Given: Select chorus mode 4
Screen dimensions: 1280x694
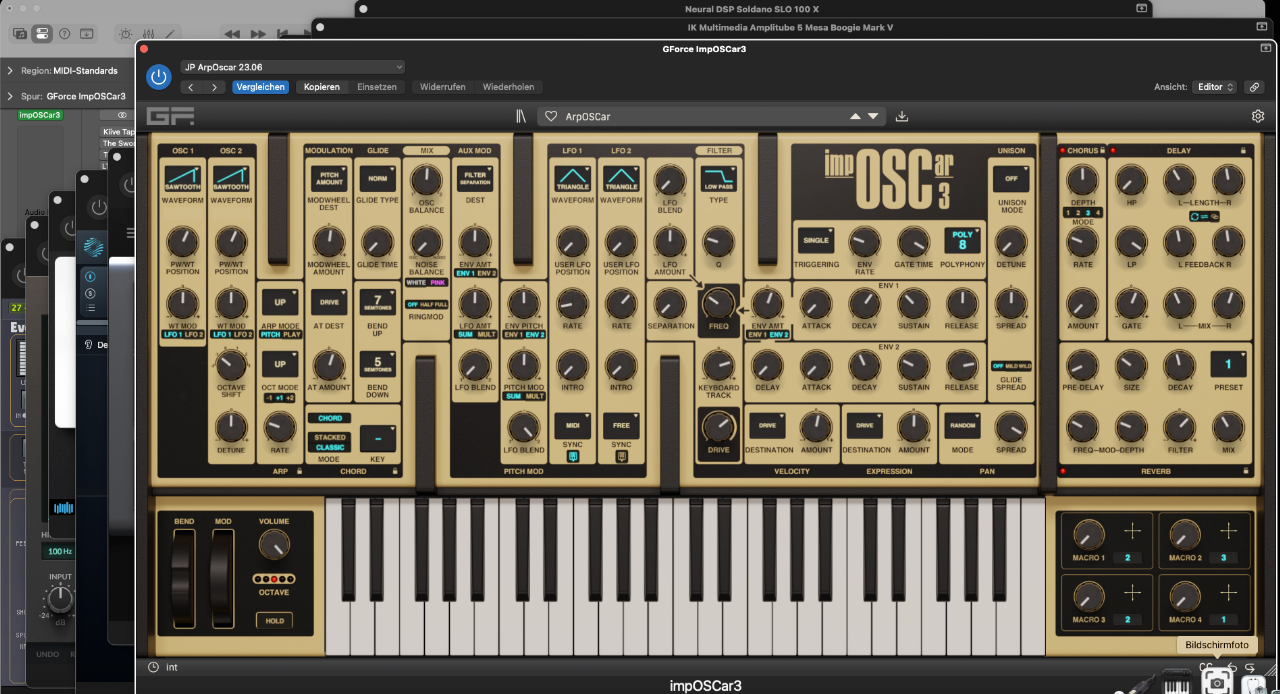Looking at the screenshot, I should tap(1098, 212).
